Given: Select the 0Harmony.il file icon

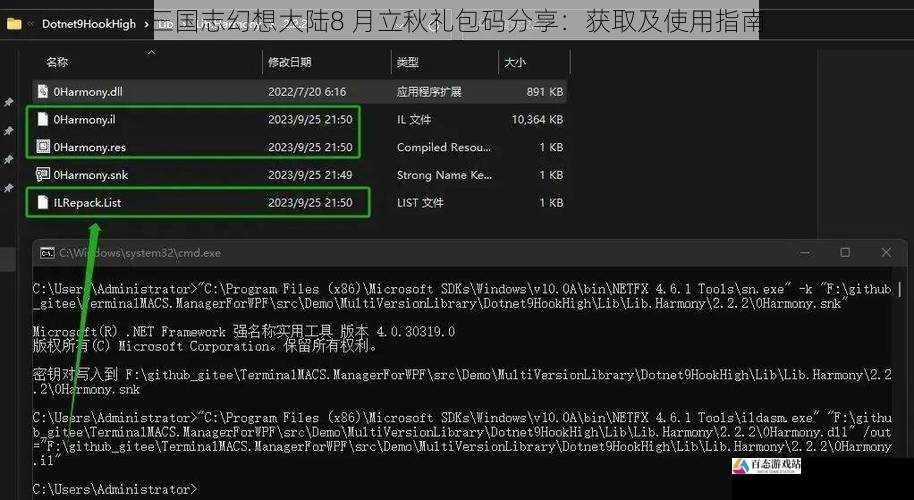Looking at the screenshot, I should [43, 119].
